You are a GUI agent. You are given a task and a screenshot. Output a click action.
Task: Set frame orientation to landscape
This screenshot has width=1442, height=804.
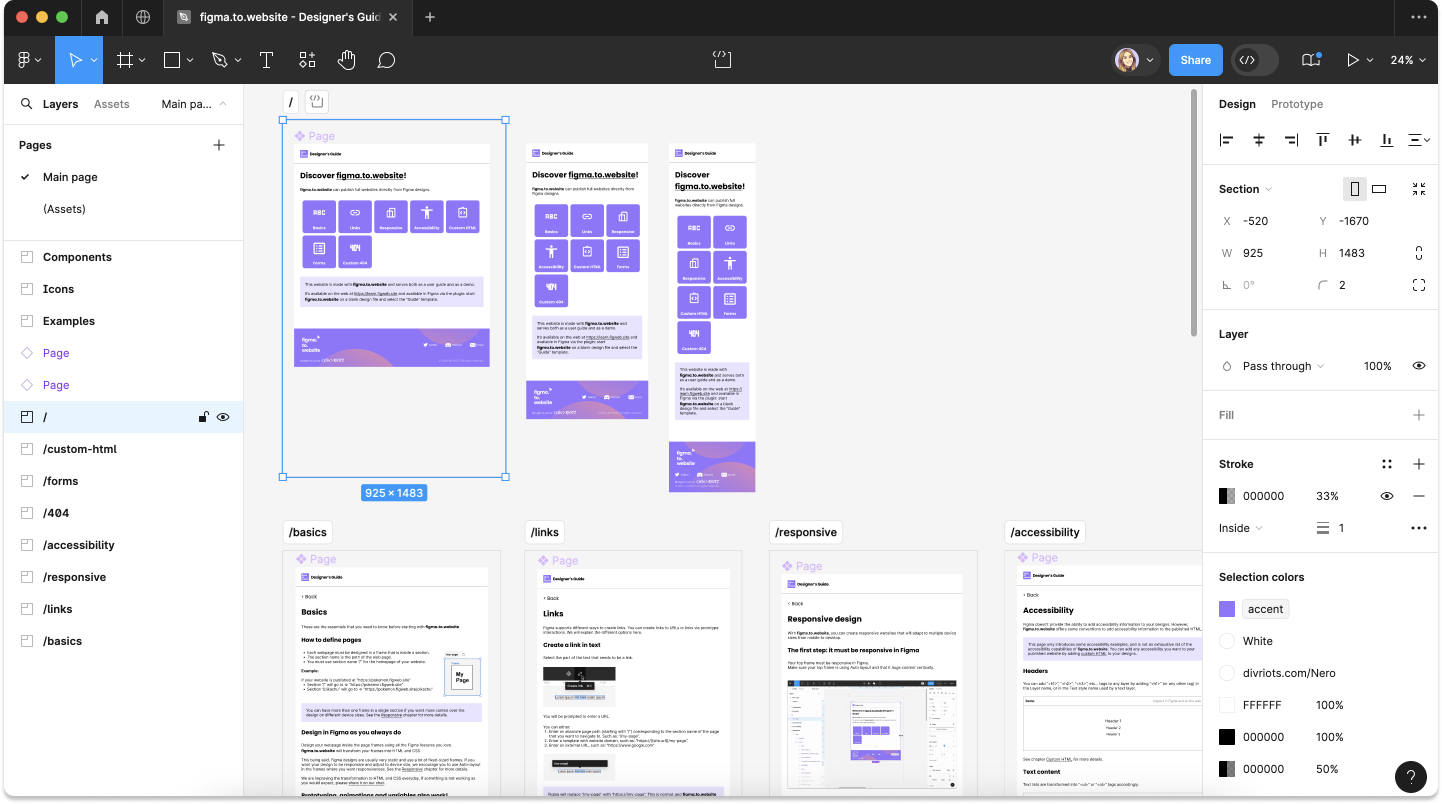[x=1379, y=189]
